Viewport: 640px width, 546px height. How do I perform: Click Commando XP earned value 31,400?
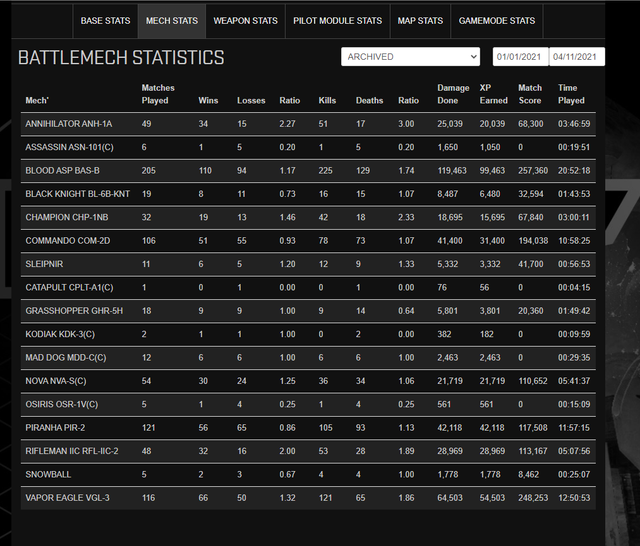coord(492,241)
